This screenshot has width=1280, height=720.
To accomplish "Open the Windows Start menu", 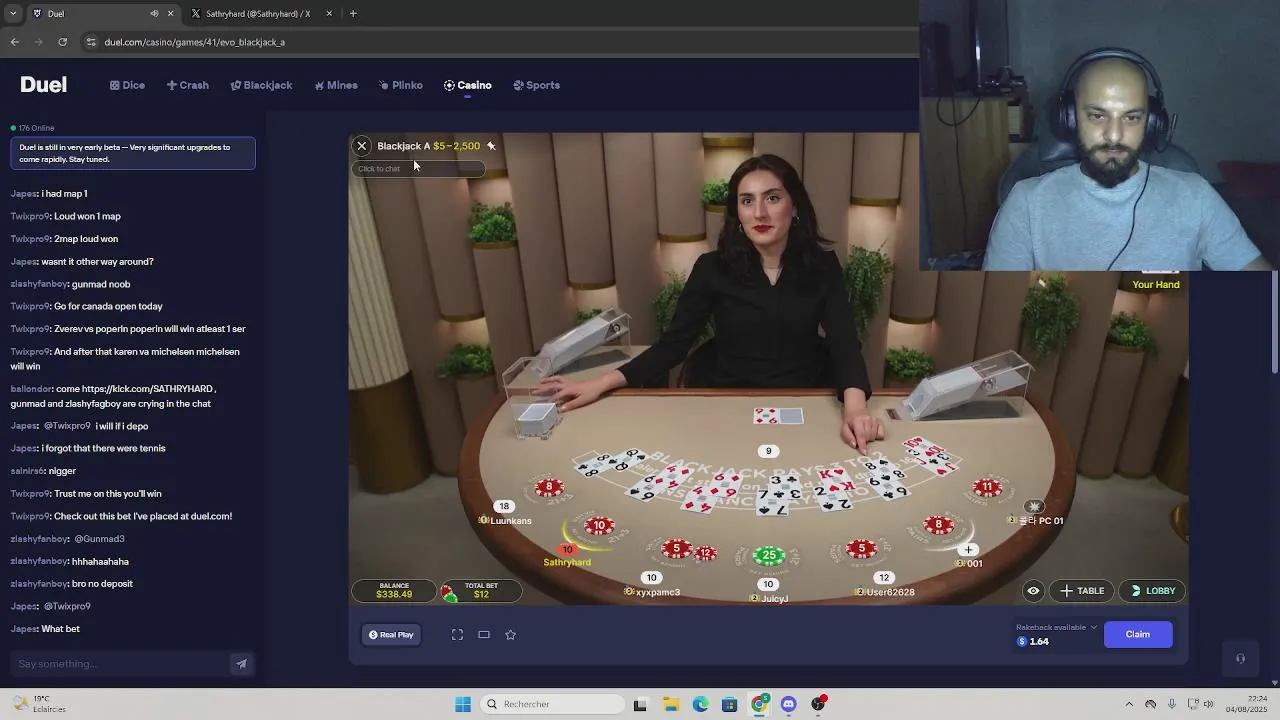I will (463, 704).
